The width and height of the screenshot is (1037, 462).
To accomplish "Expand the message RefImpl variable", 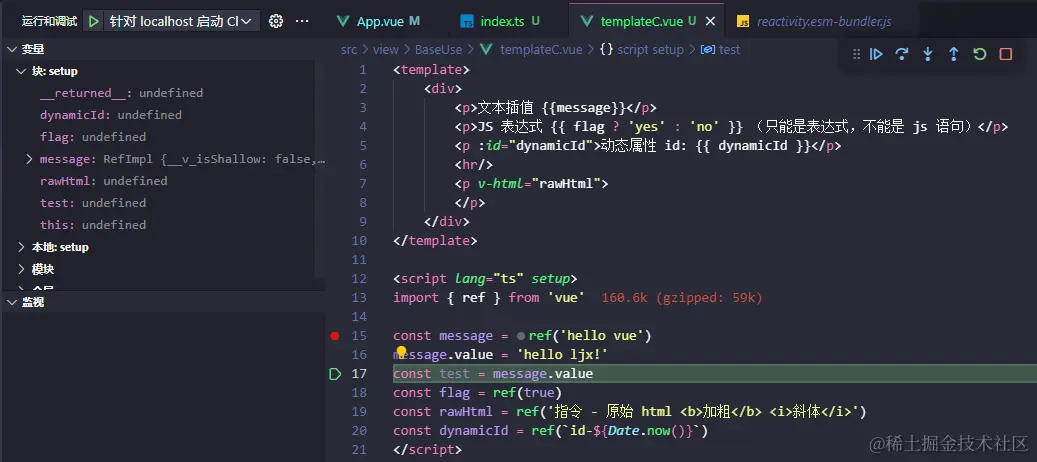I will point(29,159).
